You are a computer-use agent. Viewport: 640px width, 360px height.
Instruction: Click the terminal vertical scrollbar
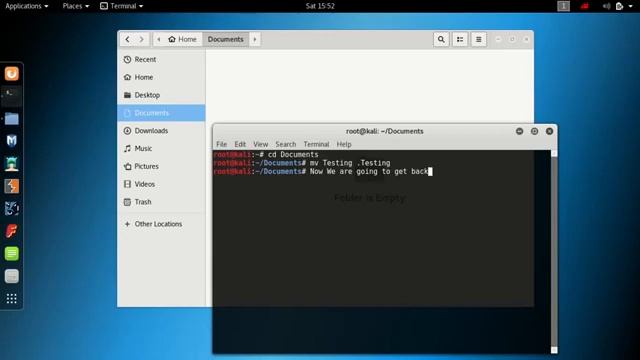tap(554, 252)
